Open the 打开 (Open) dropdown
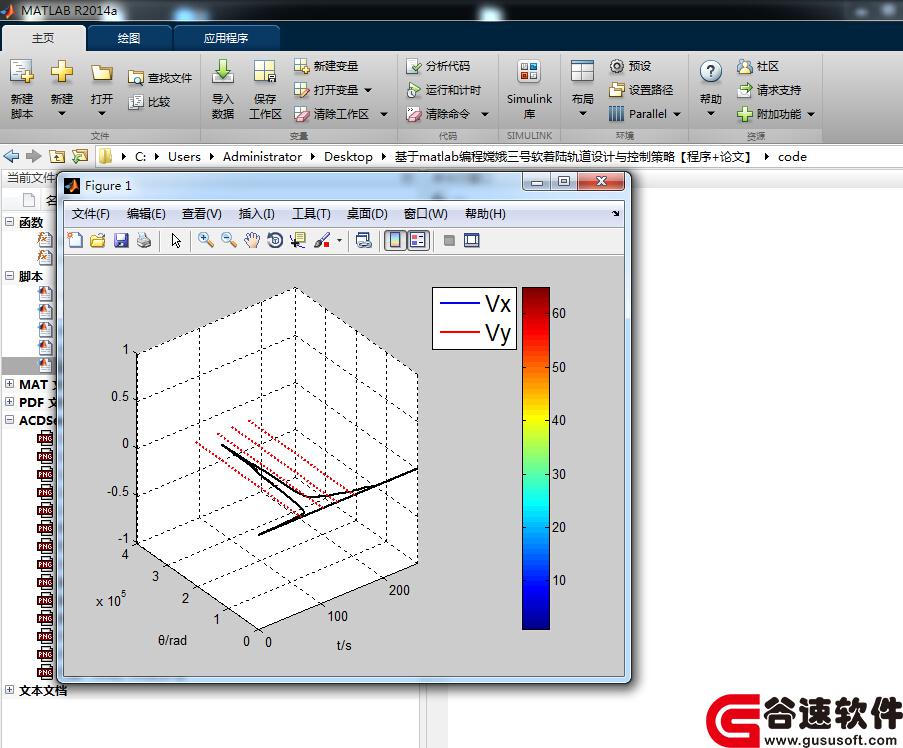The width and height of the screenshot is (903, 748). pos(101,113)
